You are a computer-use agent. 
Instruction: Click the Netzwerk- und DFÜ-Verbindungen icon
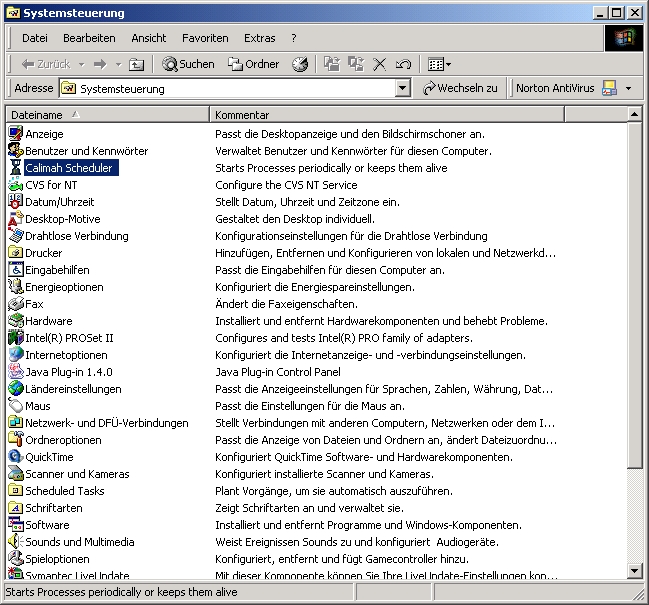click(x=16, y=422)
